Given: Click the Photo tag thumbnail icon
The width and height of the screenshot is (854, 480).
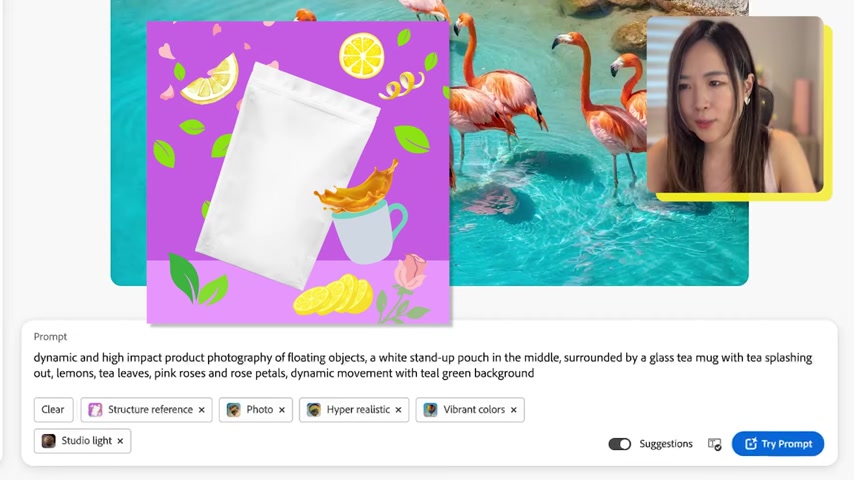Looking at the screenshot, I should pos(234,410).
